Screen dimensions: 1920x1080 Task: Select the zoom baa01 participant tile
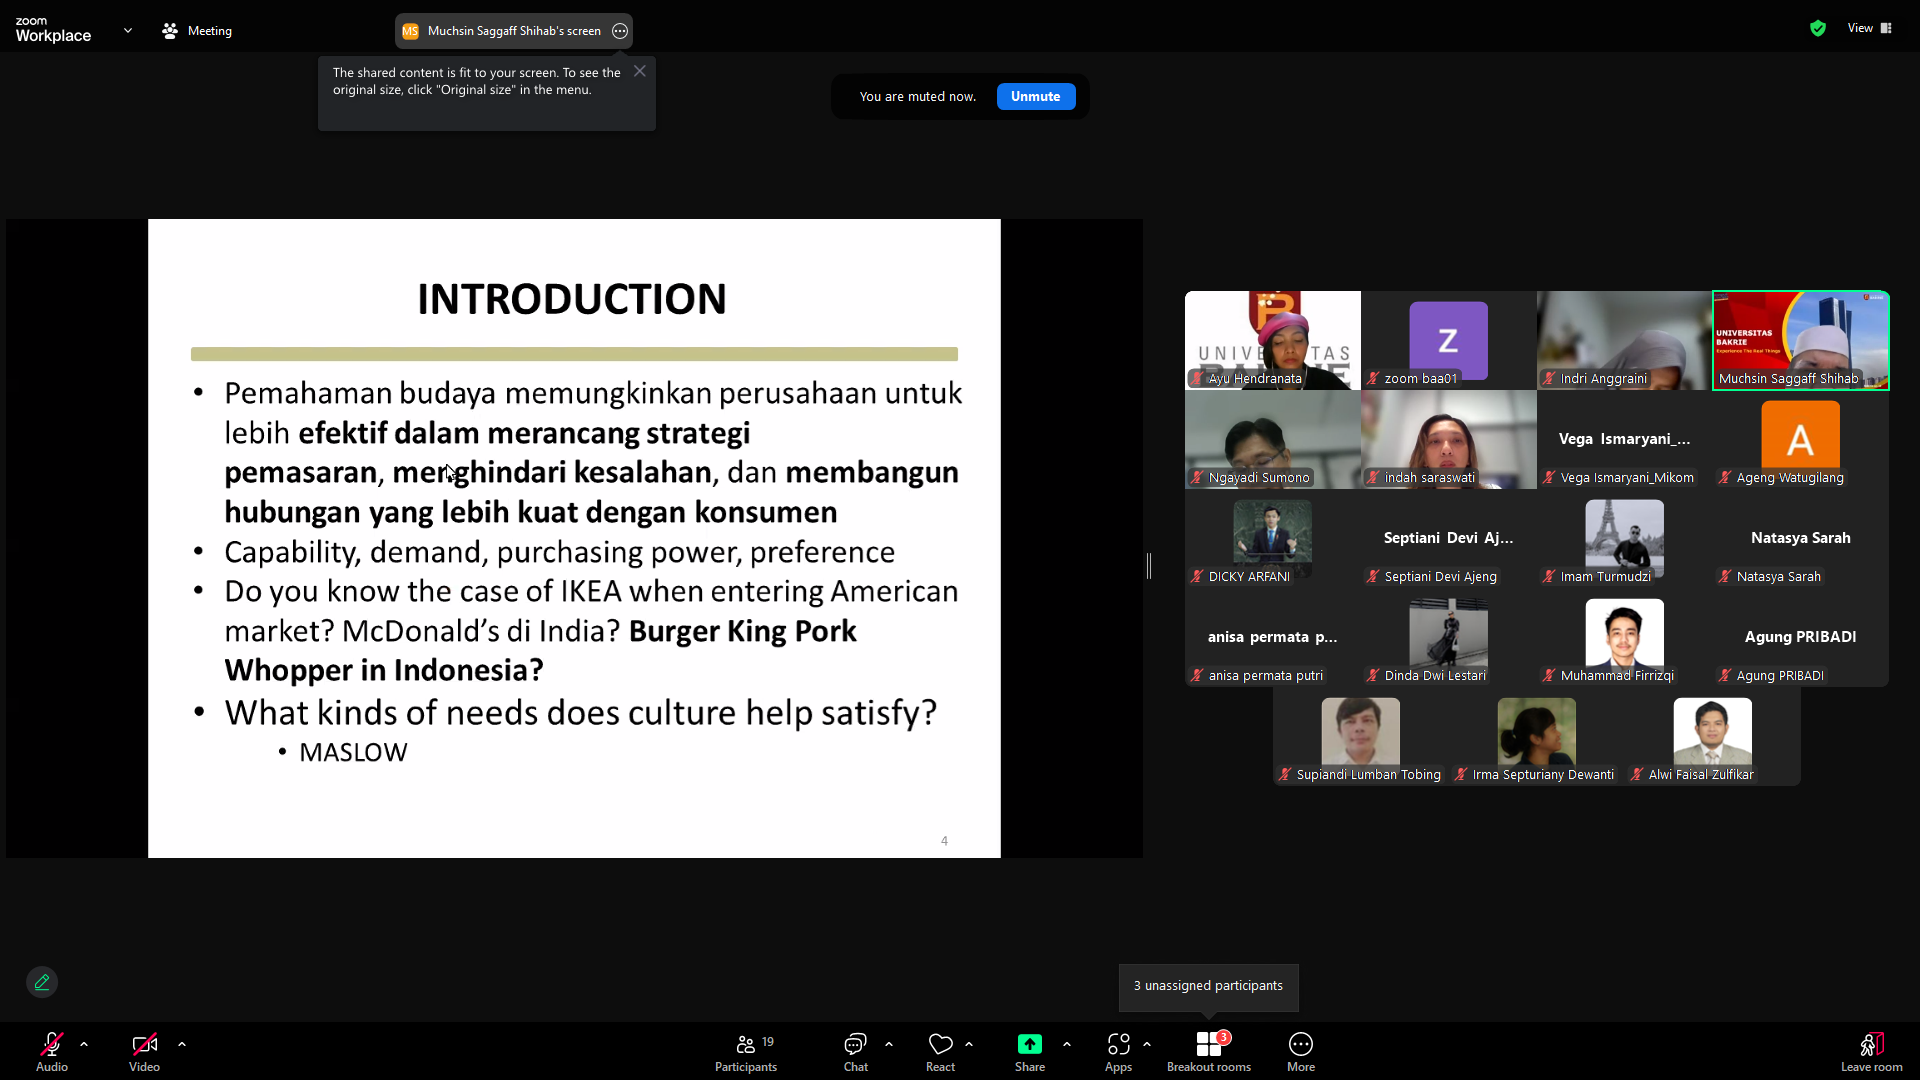tap(1449, 340)
